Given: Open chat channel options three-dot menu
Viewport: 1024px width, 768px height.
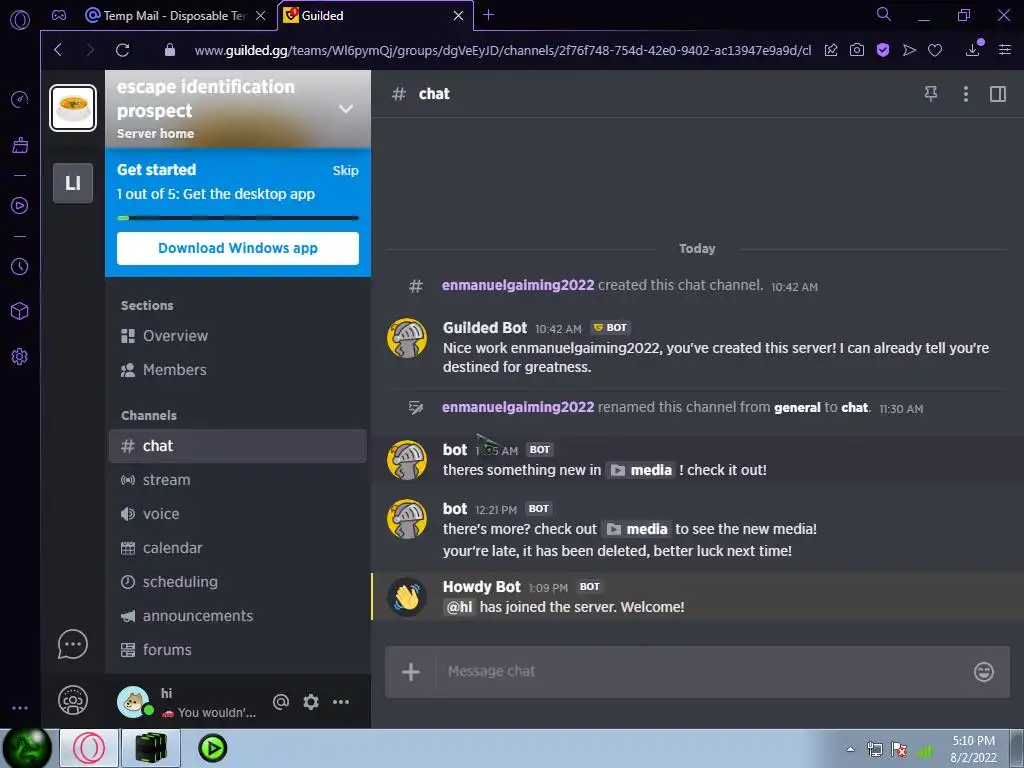Looking at the screenshot, I should click(x=965, y=94).
